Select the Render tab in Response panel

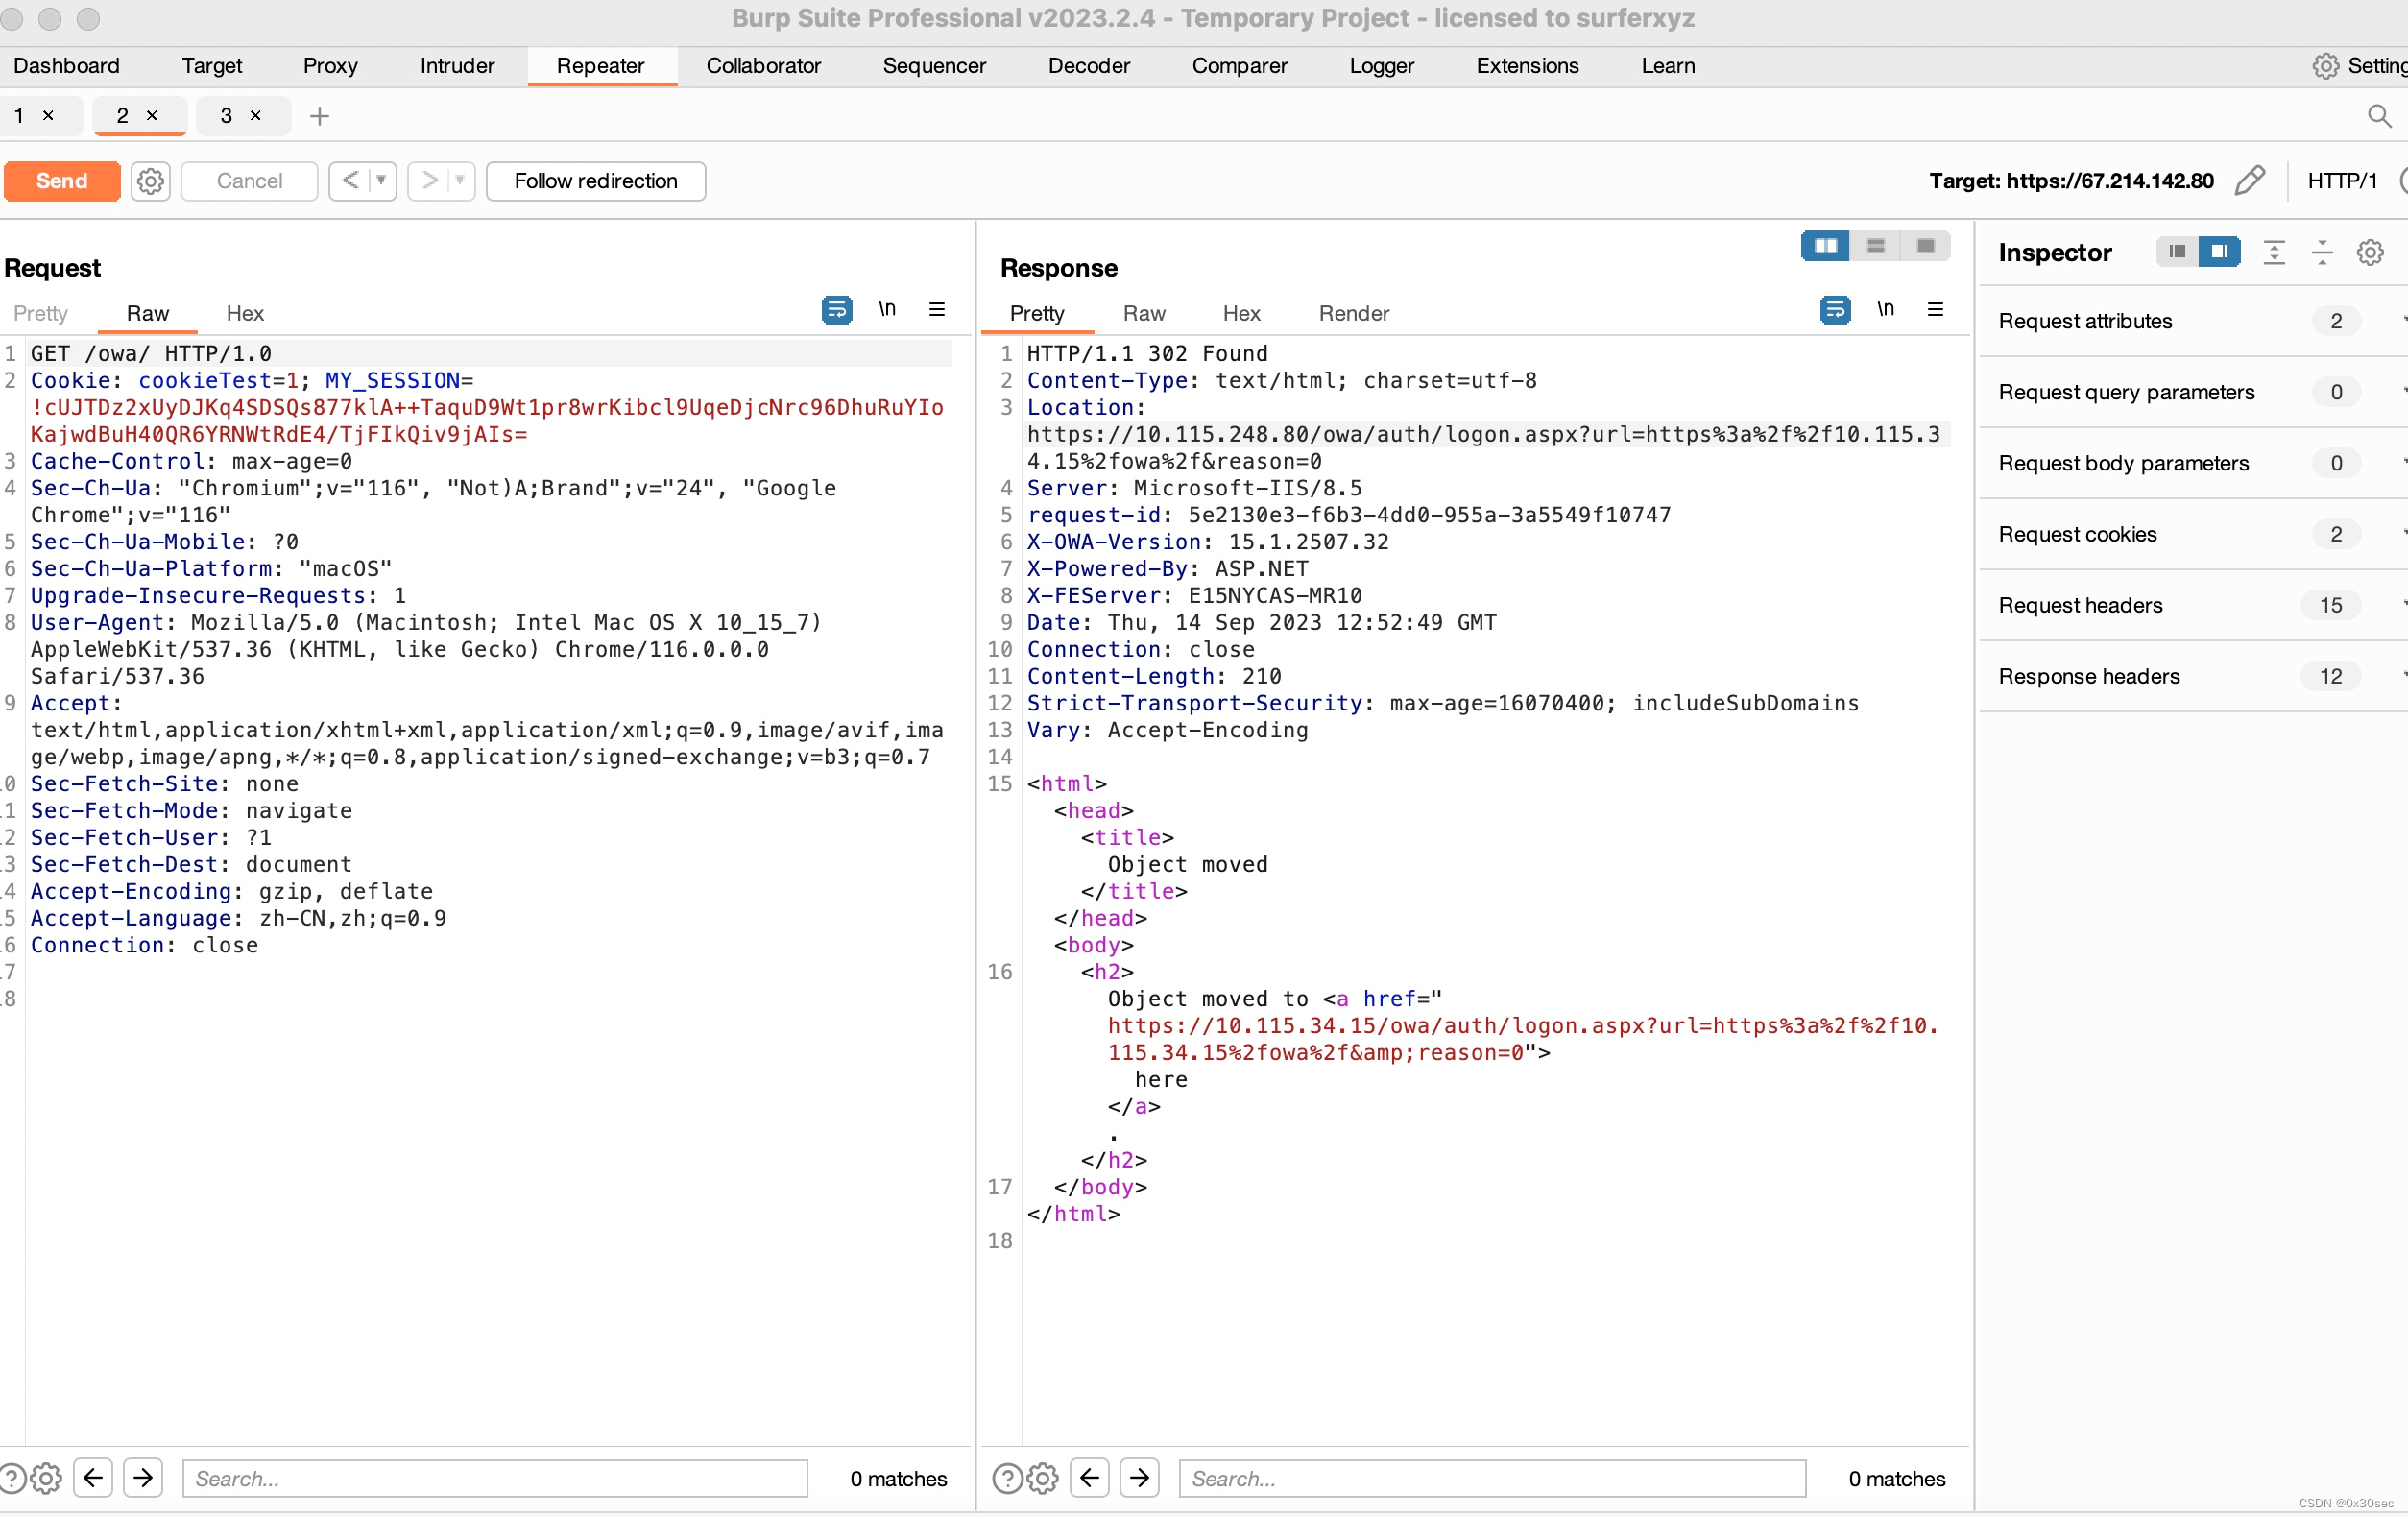(1356, 313)
